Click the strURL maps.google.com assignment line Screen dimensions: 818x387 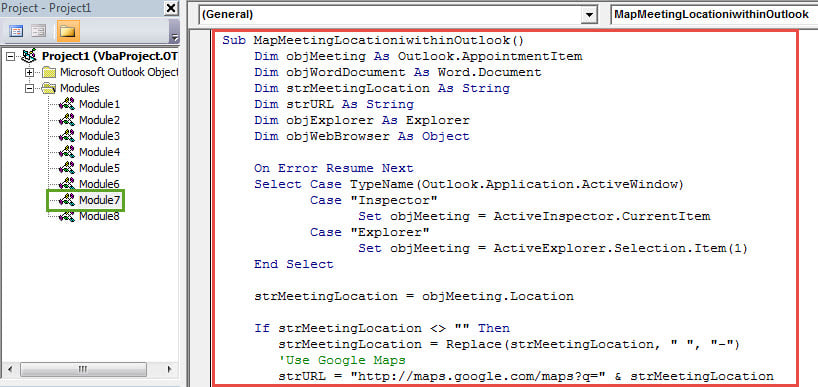click(526, 377)
